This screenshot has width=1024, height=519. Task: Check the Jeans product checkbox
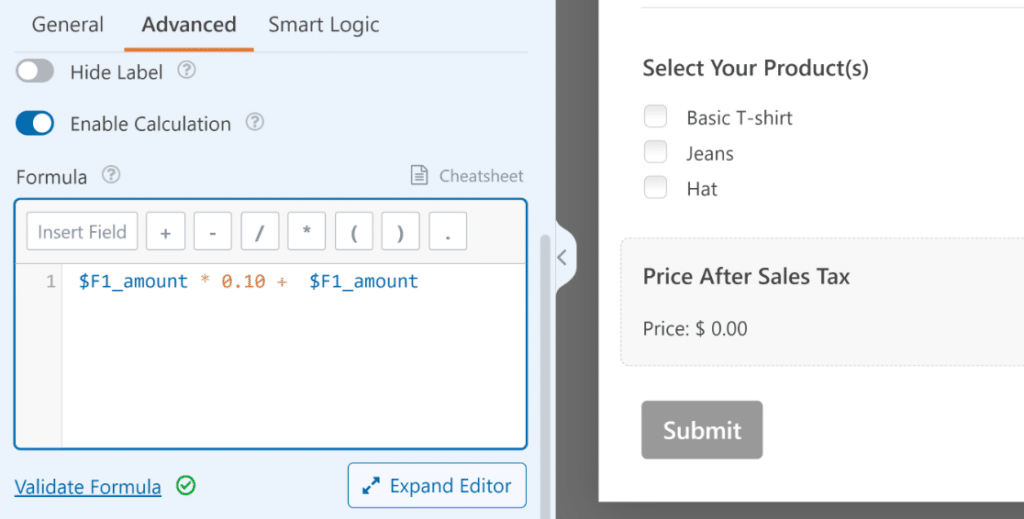pyautogui.click(x=655, y=153)
